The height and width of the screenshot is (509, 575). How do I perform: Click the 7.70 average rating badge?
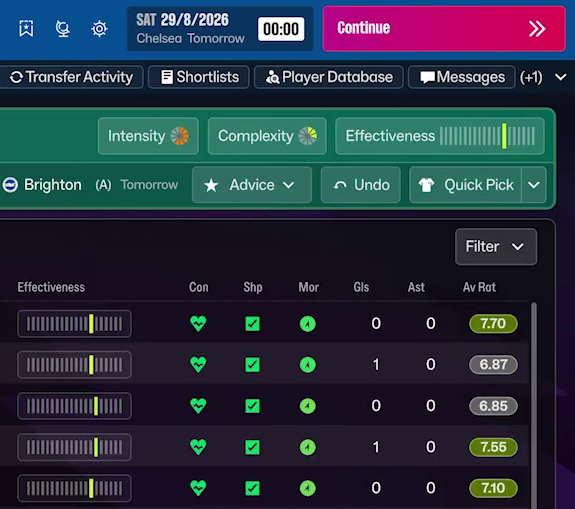tap(493, 324)
